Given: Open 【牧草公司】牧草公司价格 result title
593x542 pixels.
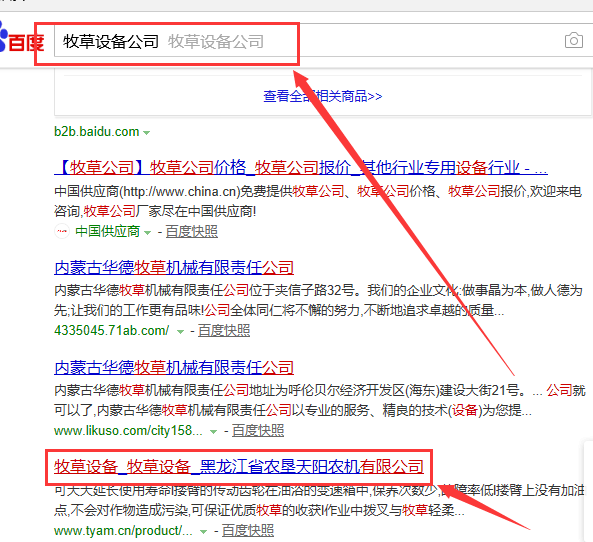Looking at the screenshot, I should pyautogui.click(x=301, y=167).
